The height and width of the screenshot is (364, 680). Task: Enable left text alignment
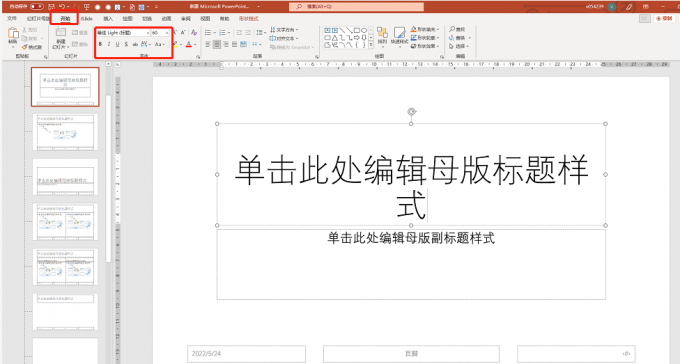pos(208,44)
